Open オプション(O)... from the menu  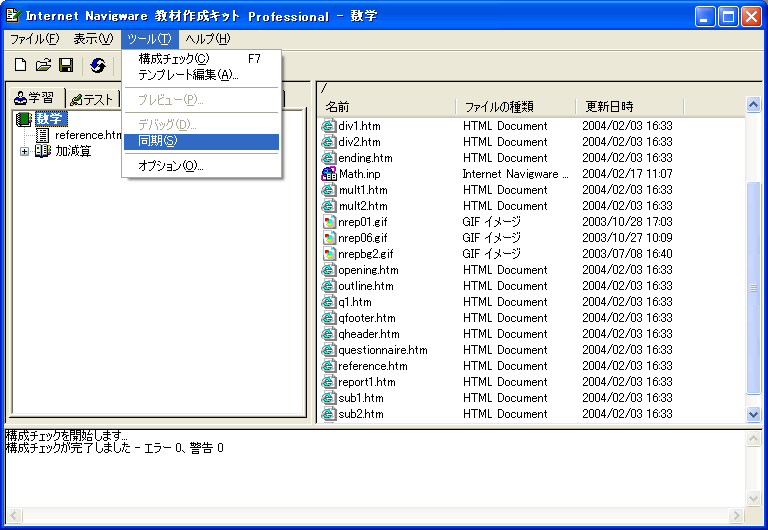(170, 166)
